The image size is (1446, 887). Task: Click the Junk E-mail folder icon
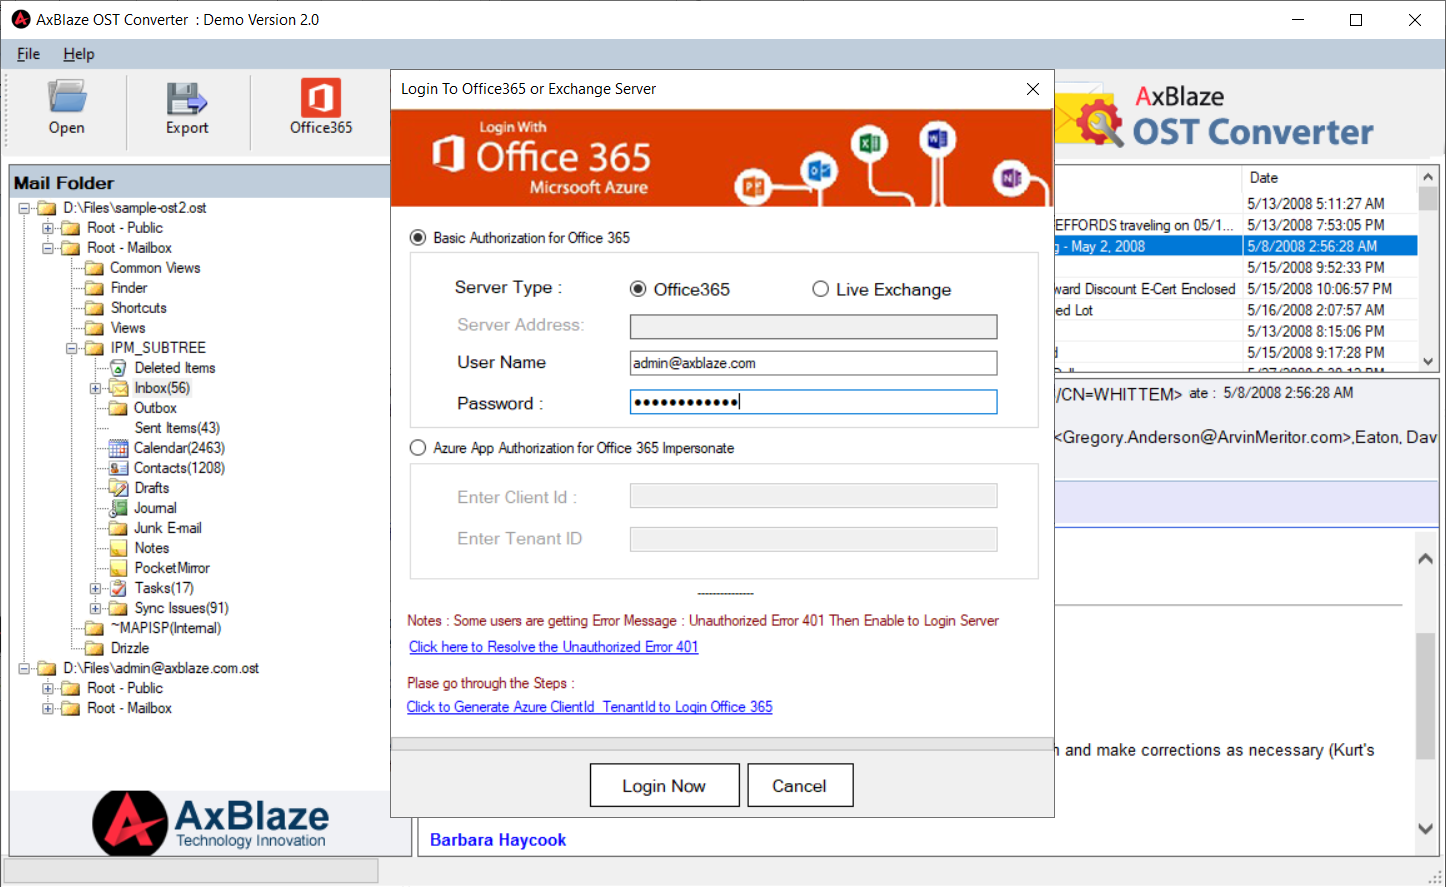tap(118, 528)
